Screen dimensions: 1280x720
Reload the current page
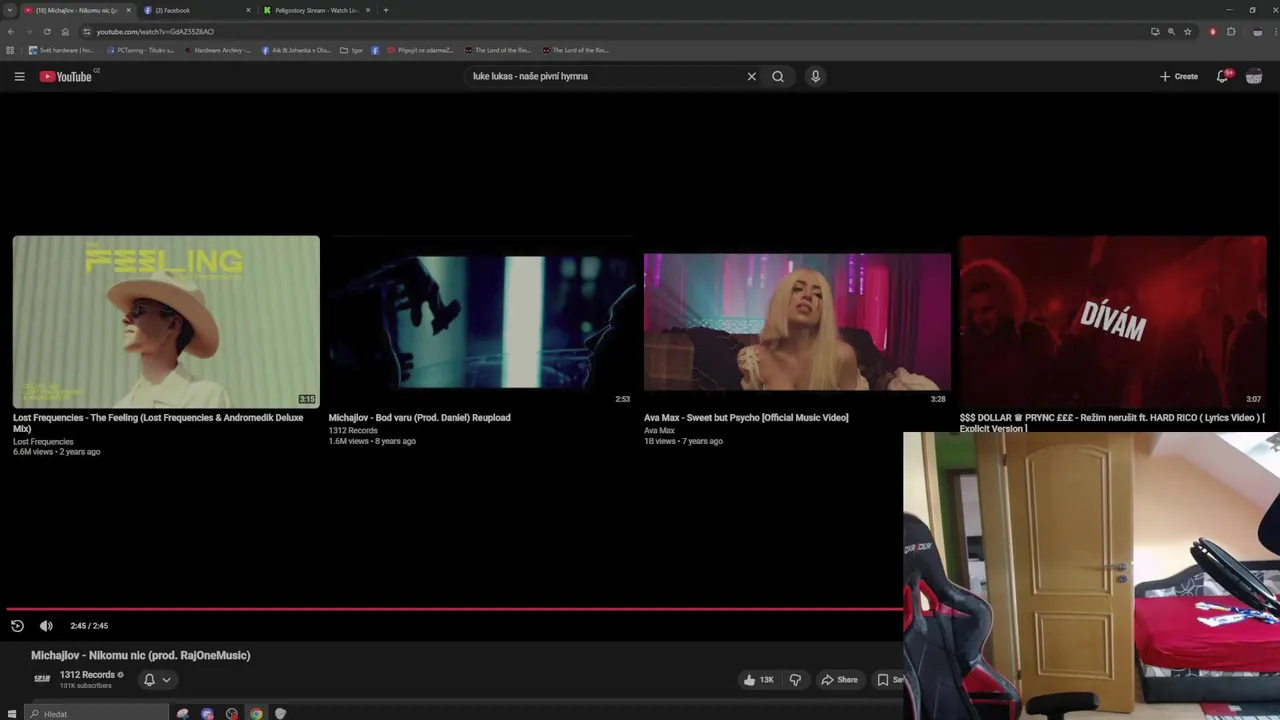47,31
